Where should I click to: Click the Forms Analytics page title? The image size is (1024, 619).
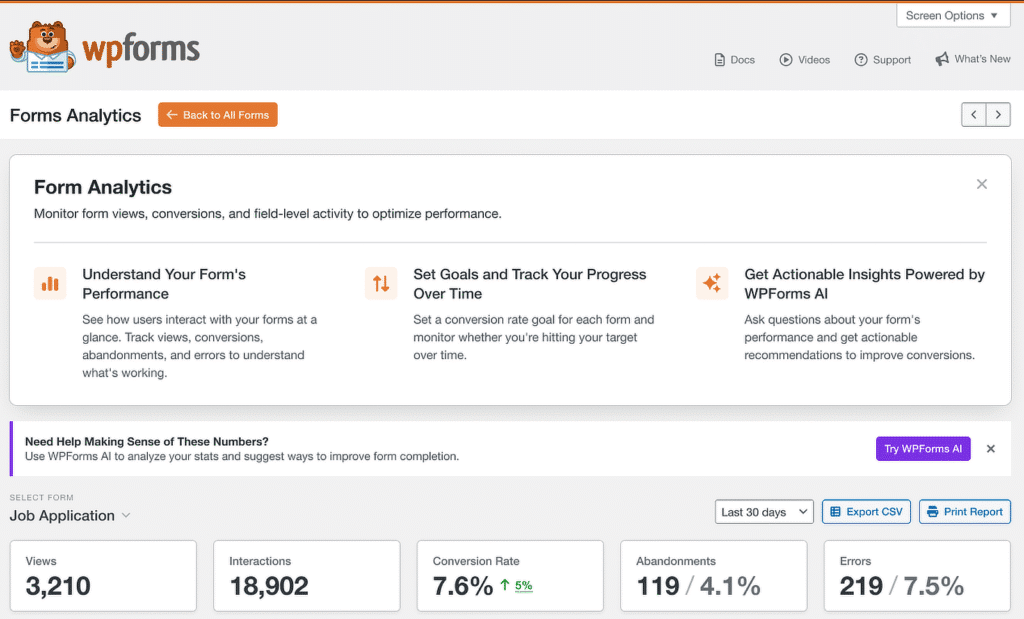(75, 116)
